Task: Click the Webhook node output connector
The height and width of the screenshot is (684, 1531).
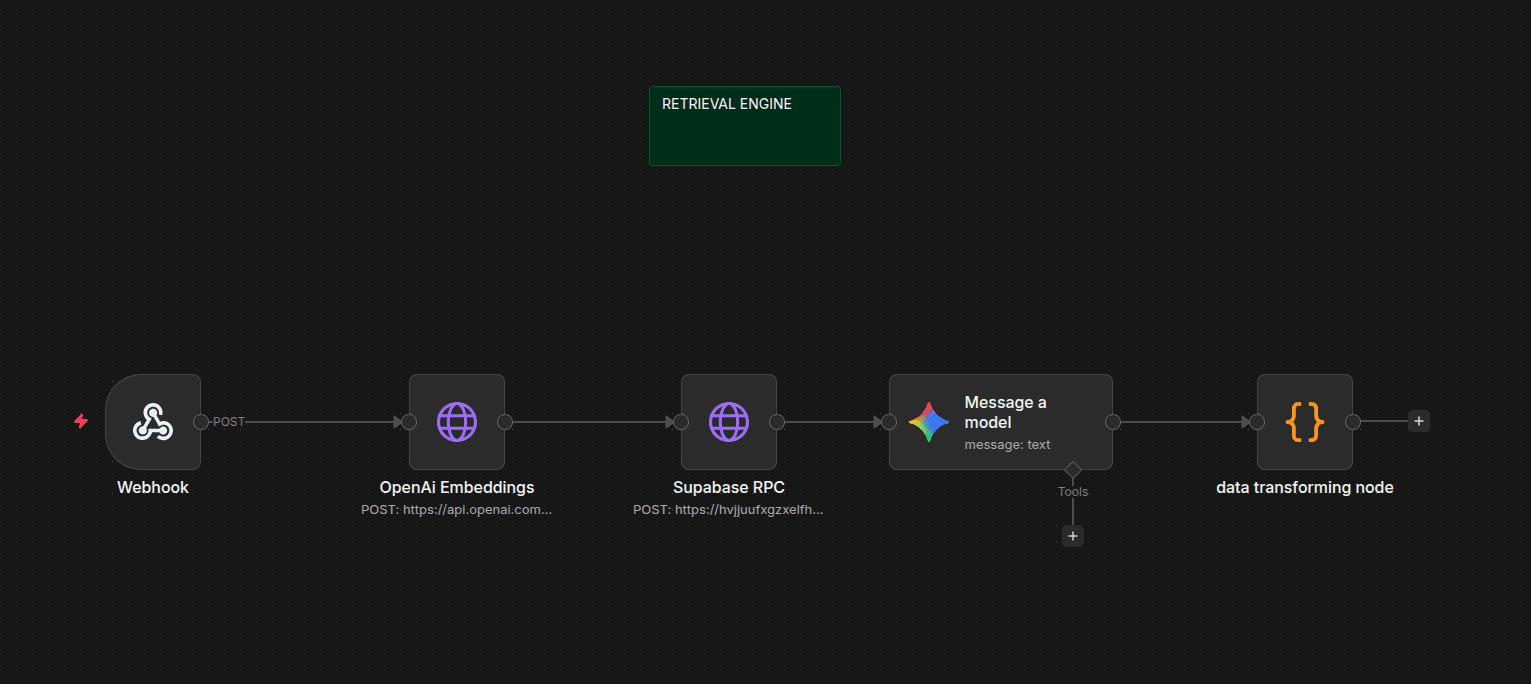Action: click(201, 422)
